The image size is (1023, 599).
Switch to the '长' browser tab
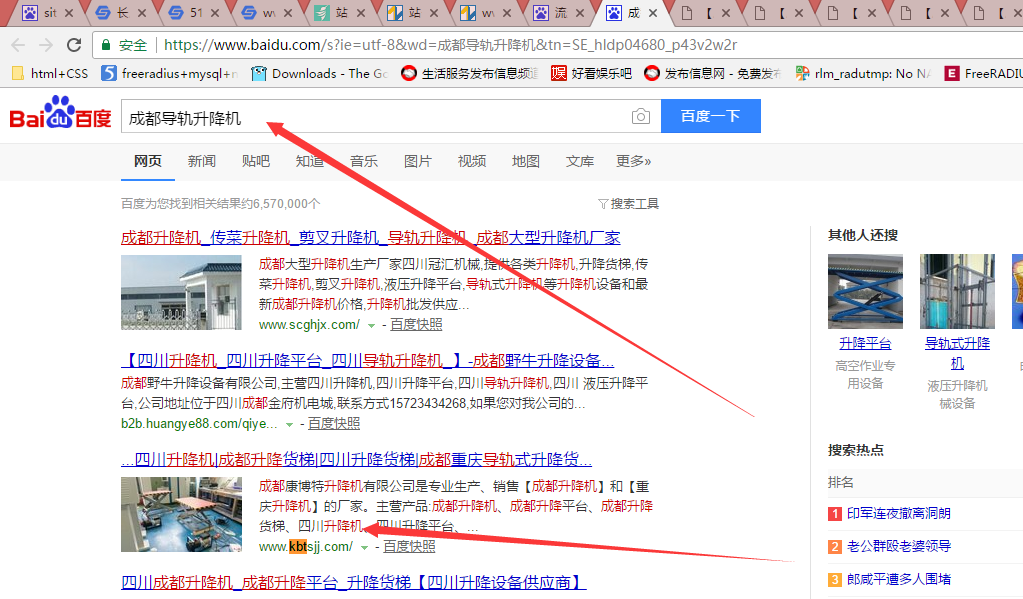pyautogui.click(x=123, y=12)
